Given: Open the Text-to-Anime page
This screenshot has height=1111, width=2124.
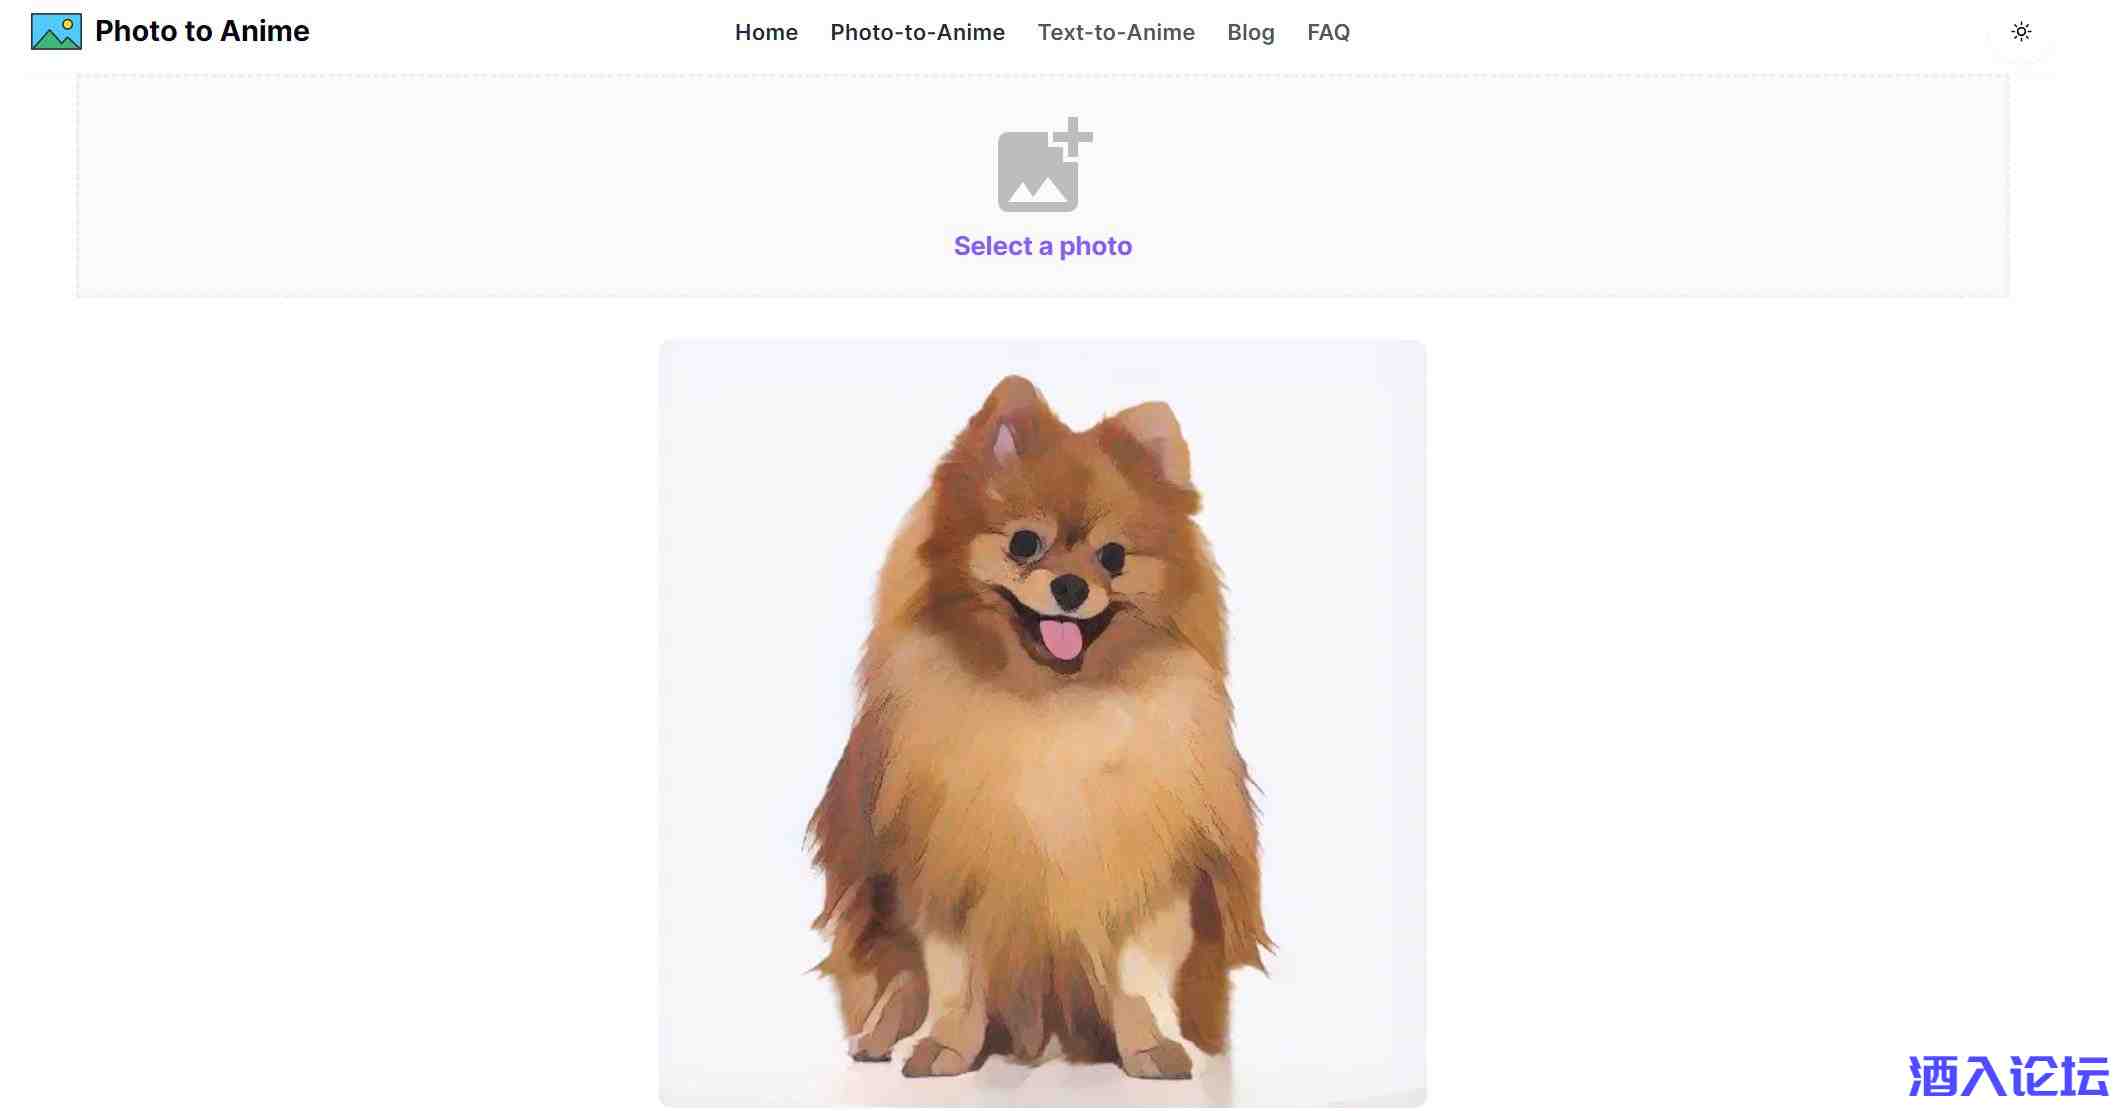Looking at the screenshot, I should (x=1116, y=32).
